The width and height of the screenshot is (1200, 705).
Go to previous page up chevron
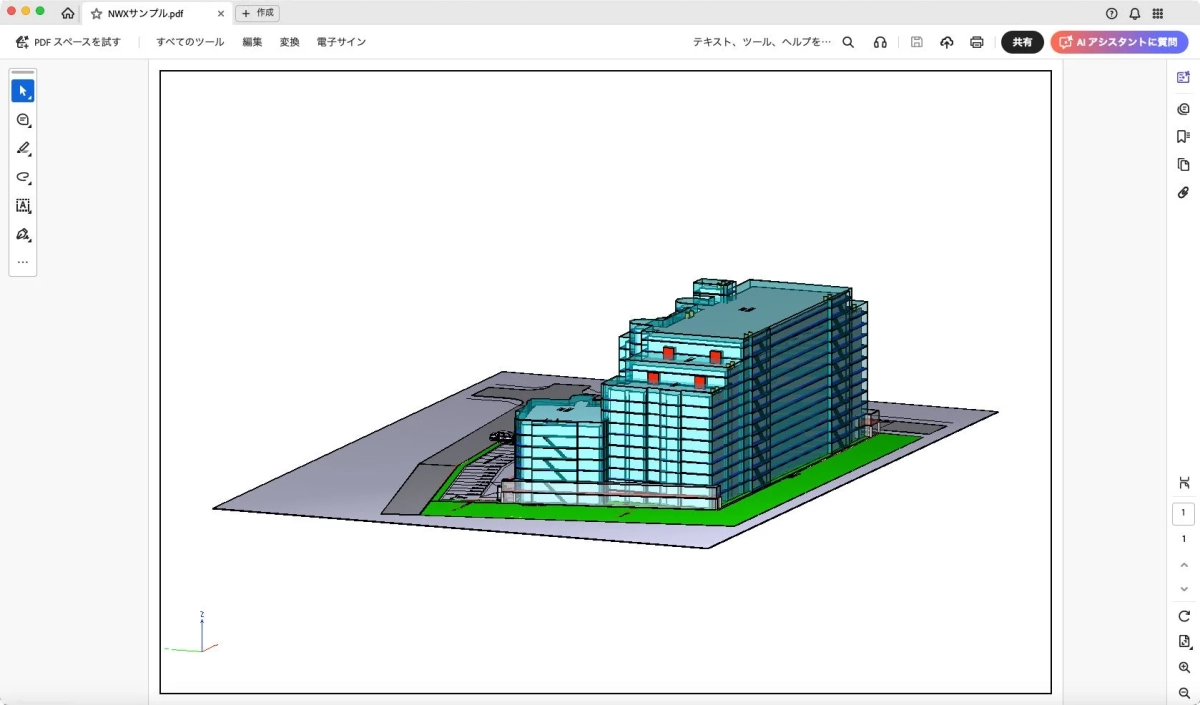coord(1184,565)
